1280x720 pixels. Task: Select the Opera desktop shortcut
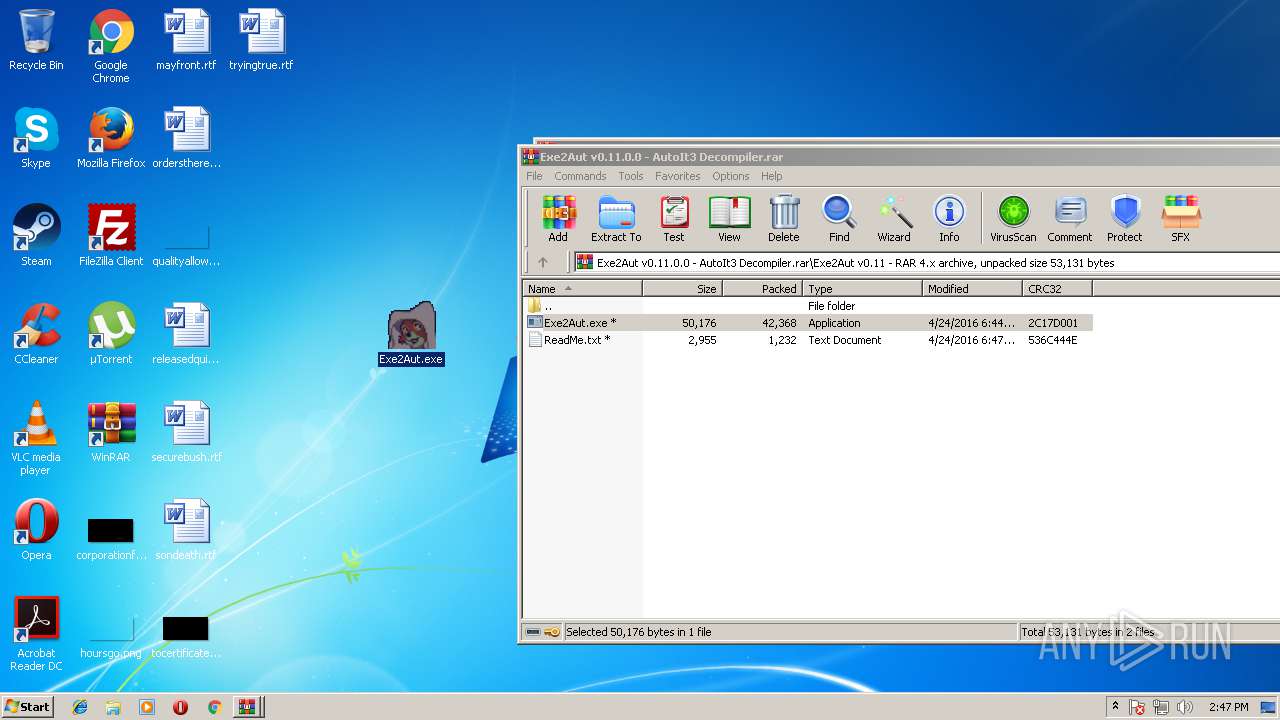pos(36,530)
